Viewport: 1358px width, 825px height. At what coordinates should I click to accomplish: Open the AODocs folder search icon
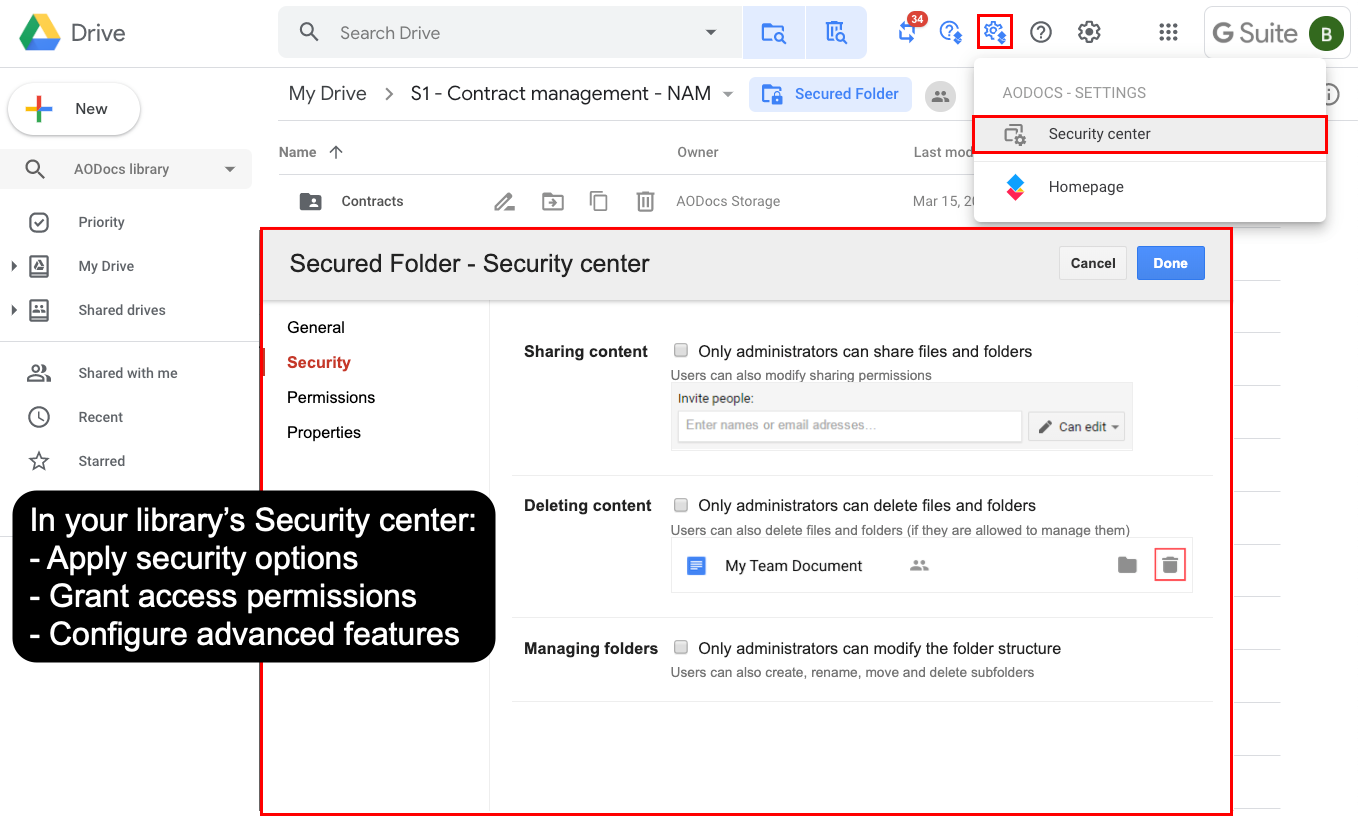(773, 33)
